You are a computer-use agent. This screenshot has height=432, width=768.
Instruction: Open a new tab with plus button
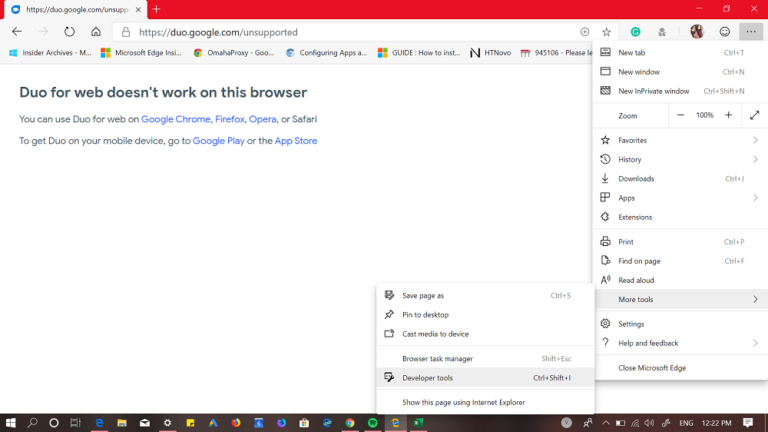click(x=156, y=9)
